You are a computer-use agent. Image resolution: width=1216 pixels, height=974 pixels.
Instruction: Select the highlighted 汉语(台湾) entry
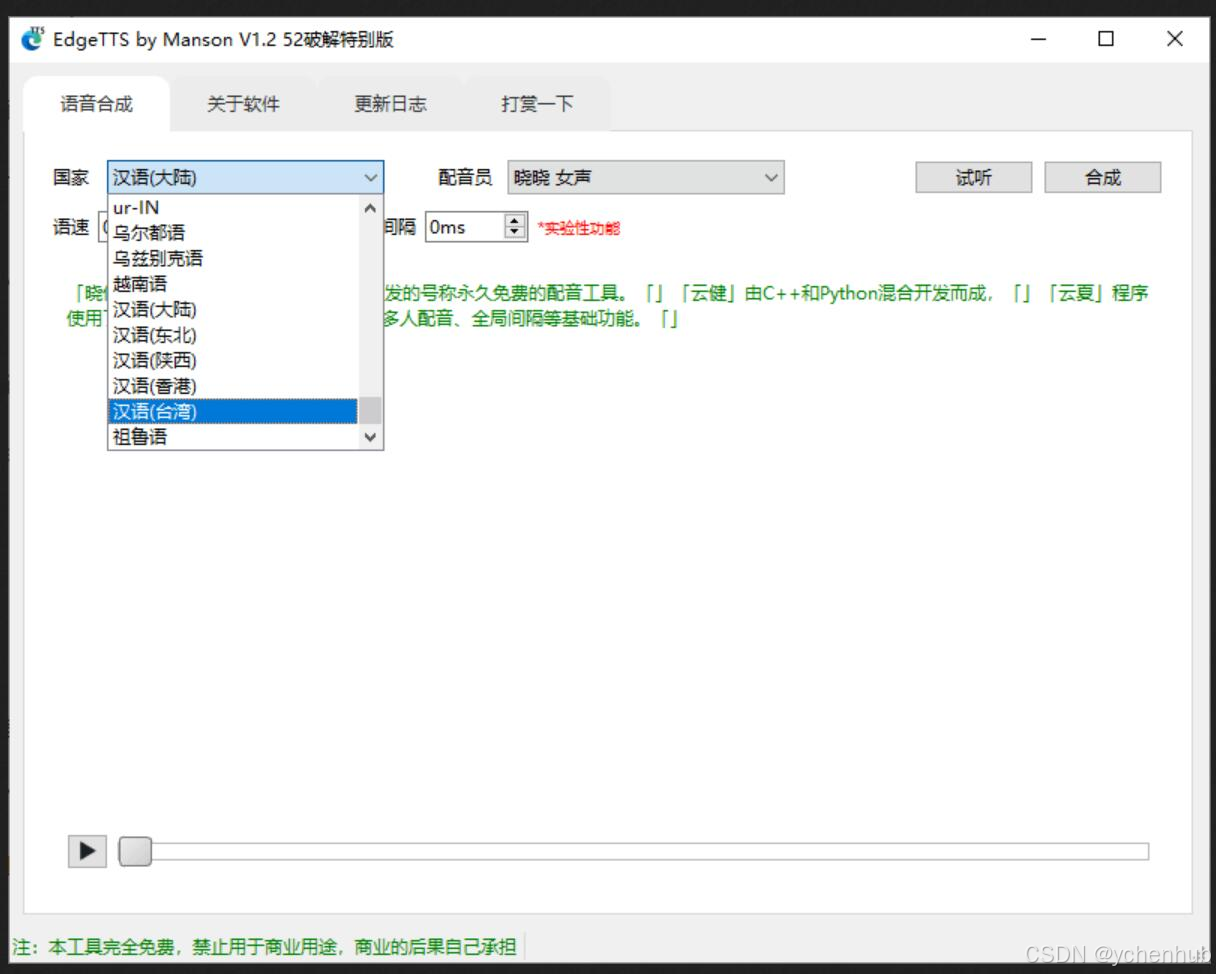232,411
